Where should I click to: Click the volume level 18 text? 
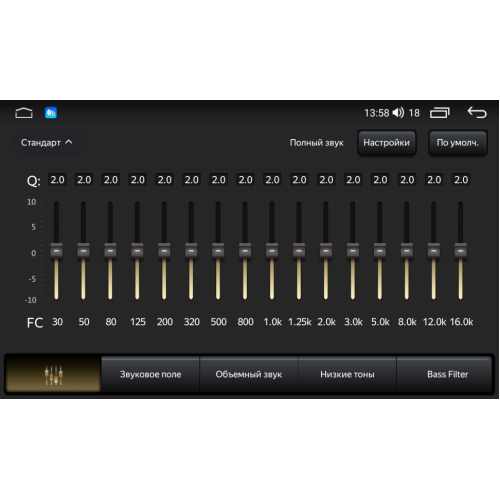coord(414,113)
